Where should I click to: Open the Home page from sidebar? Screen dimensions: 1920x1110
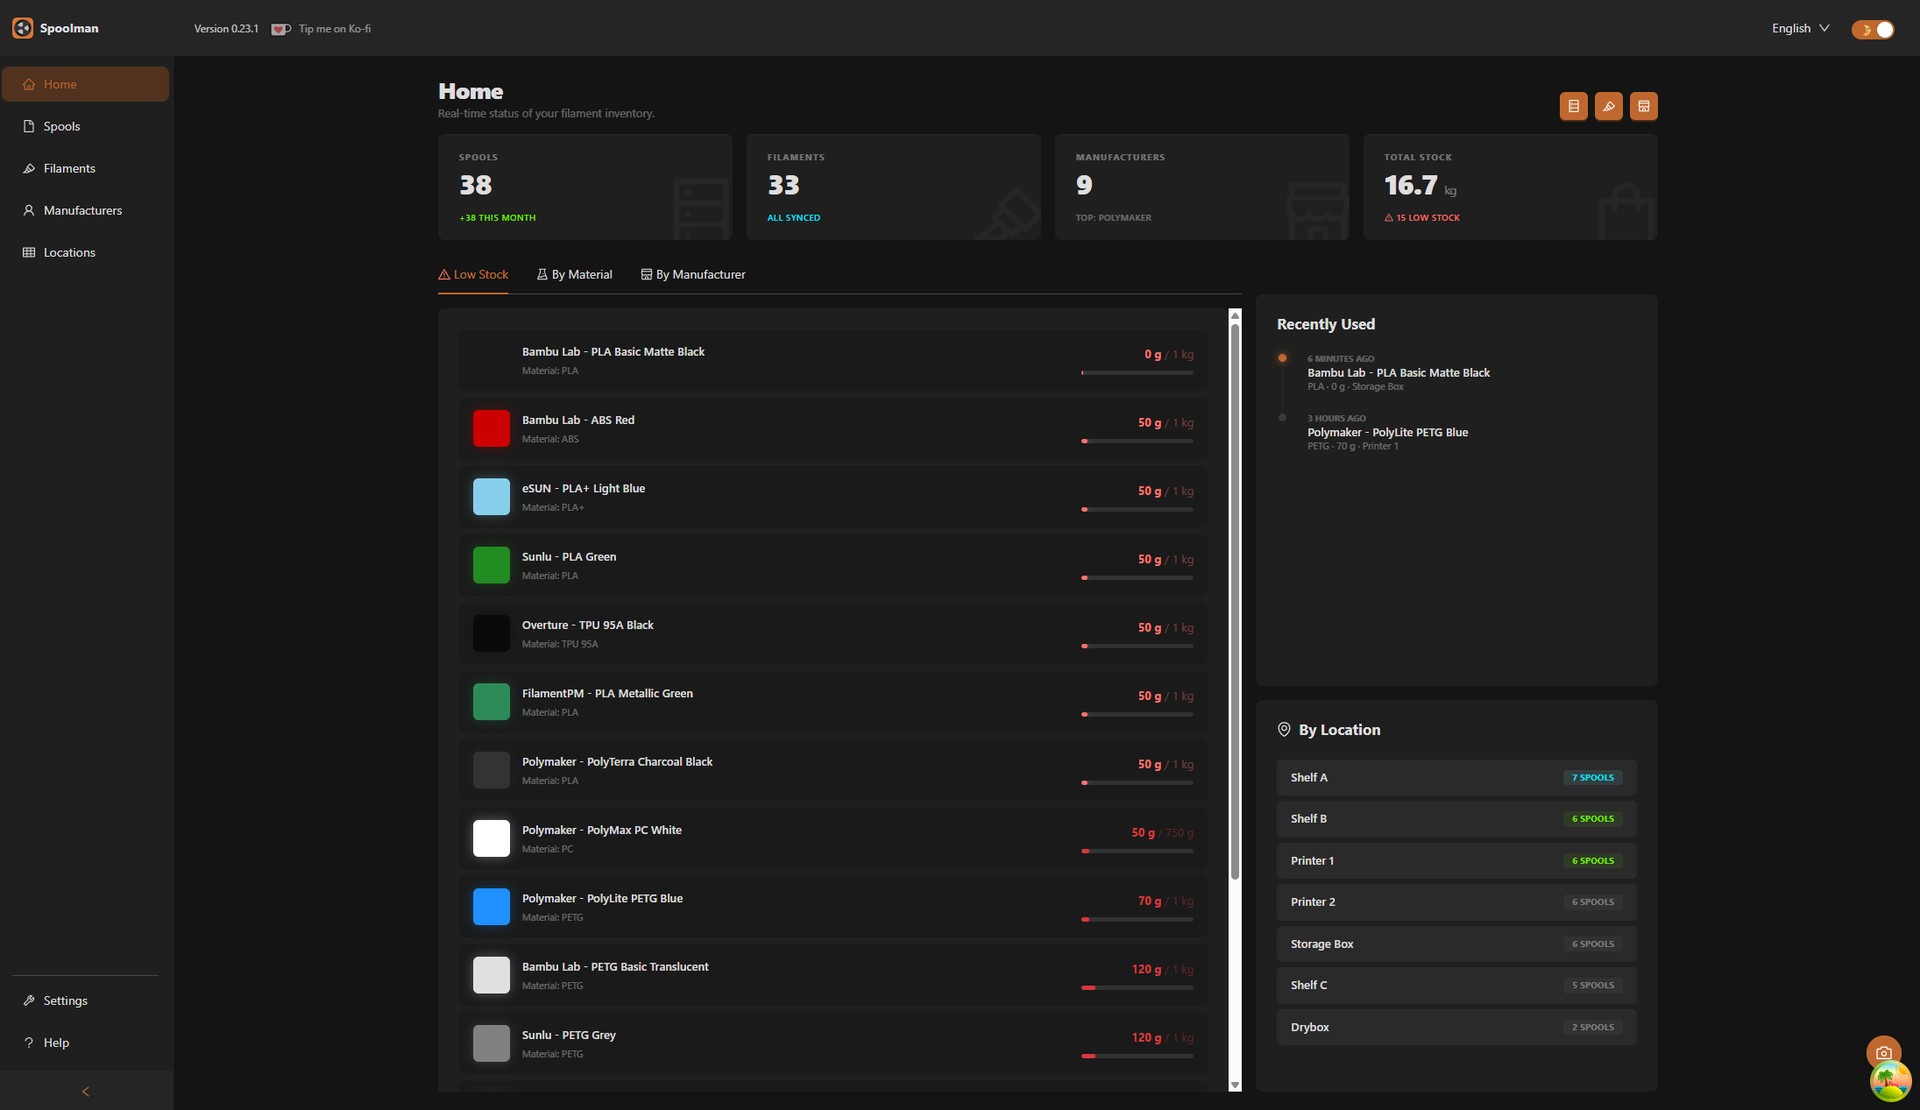(85, 84)
